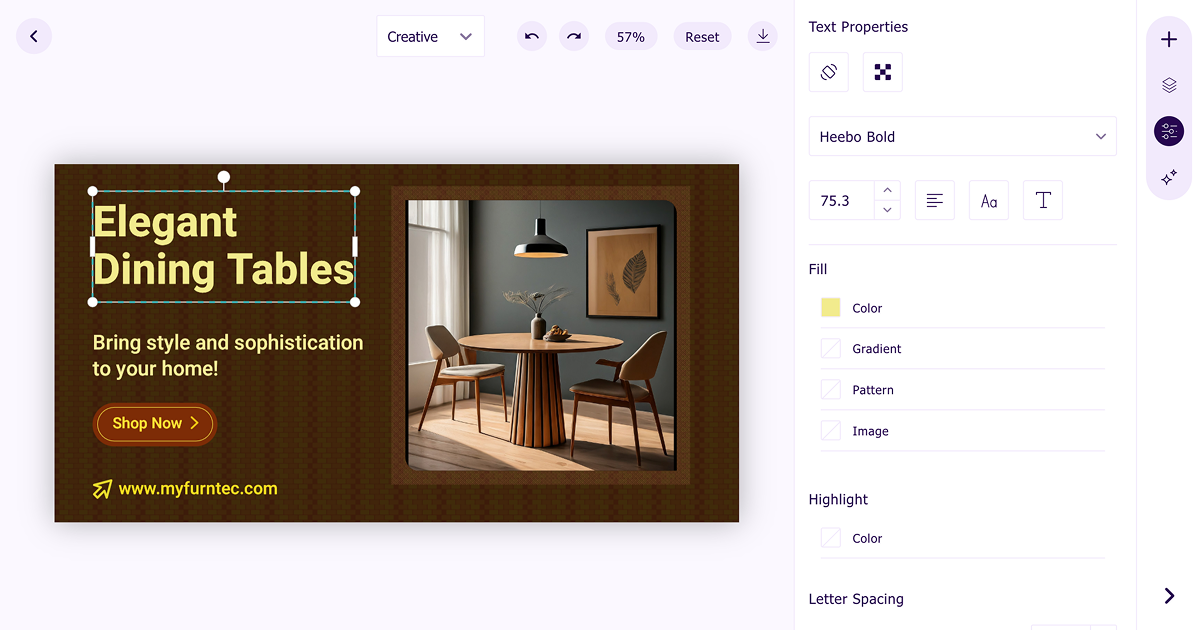
Task: Click the Fill section label
Action: [x=818, y=269]
